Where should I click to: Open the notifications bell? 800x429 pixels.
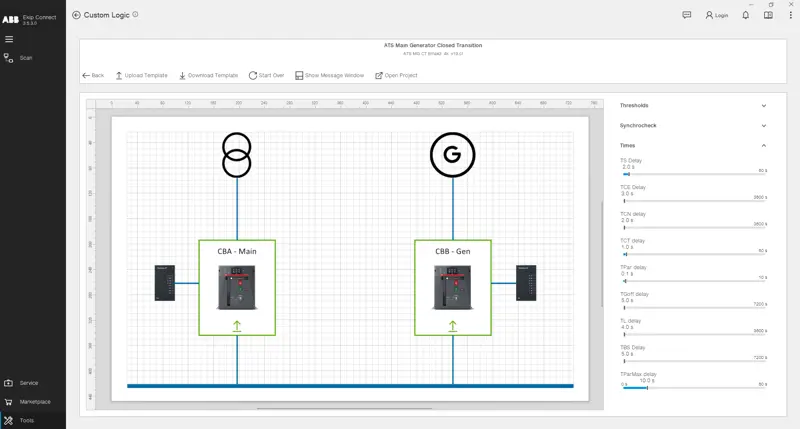(x=745, y=15)
